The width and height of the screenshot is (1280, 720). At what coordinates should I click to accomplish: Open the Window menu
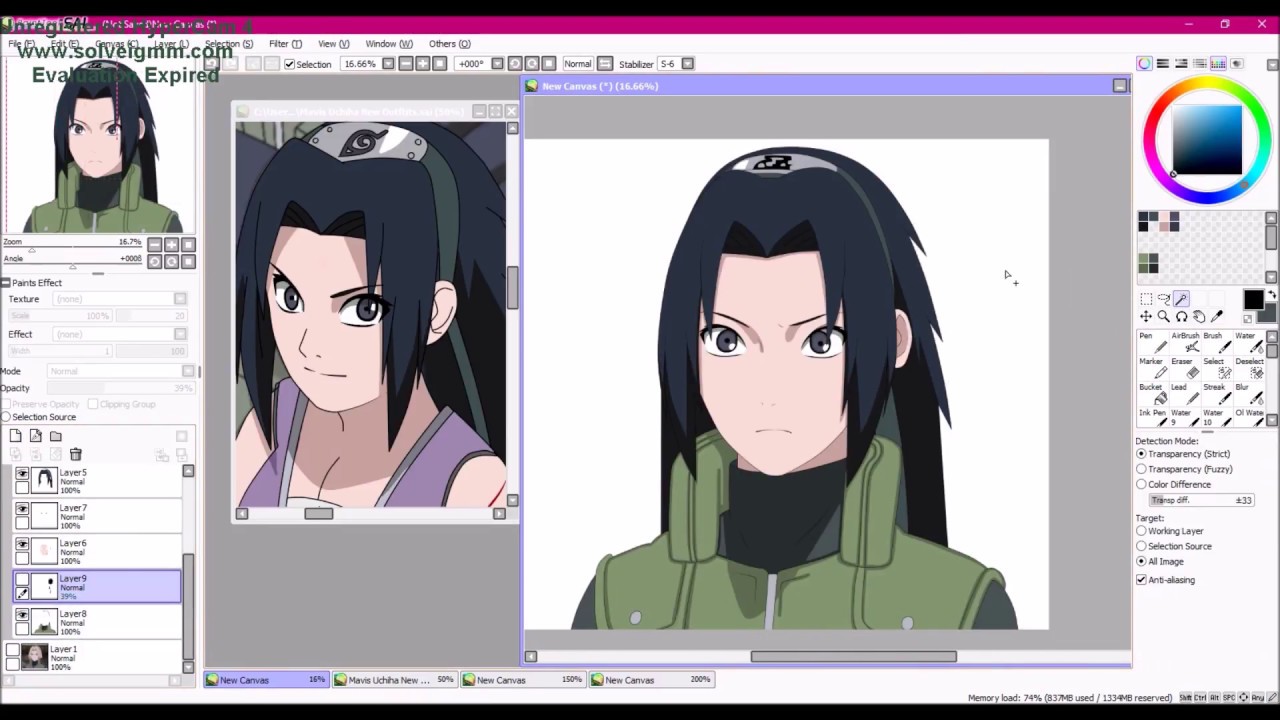point(388,44)
